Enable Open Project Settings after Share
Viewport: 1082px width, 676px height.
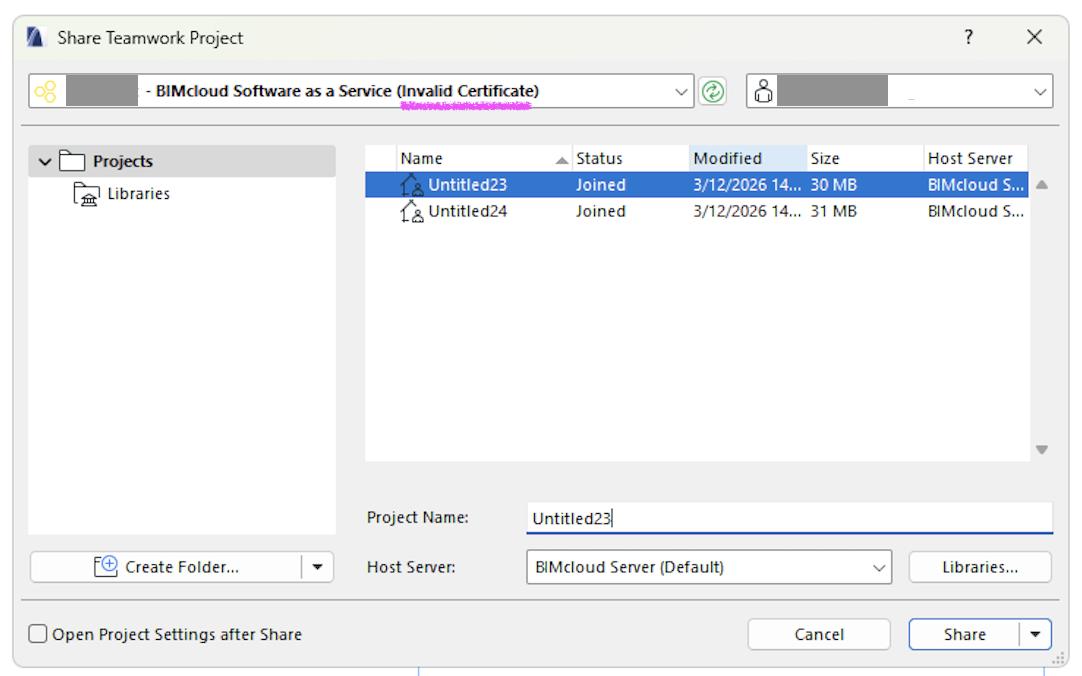(x=38, y=634)
